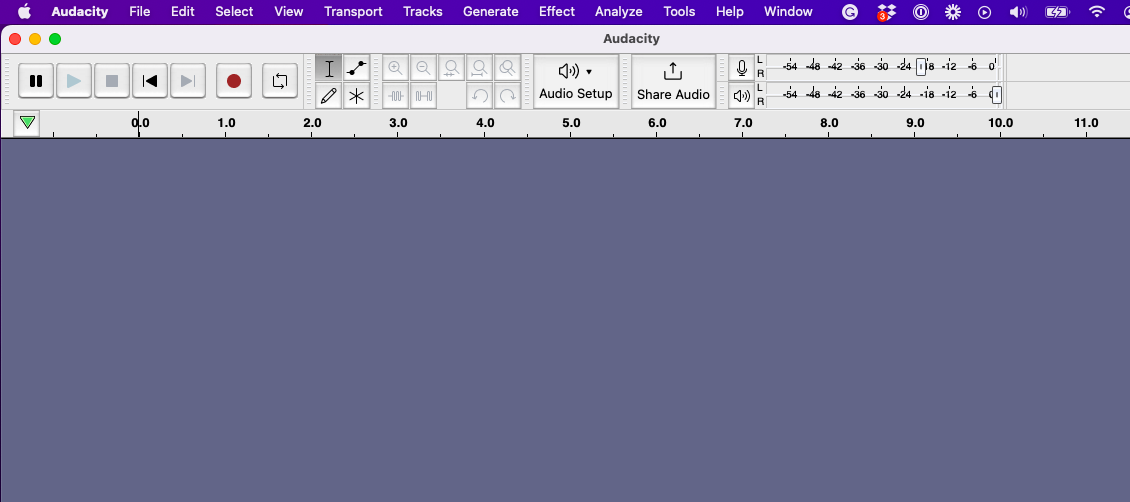Click the Share Audio button
This screenshot has height=502, width=1130.
tap(673, 81)
